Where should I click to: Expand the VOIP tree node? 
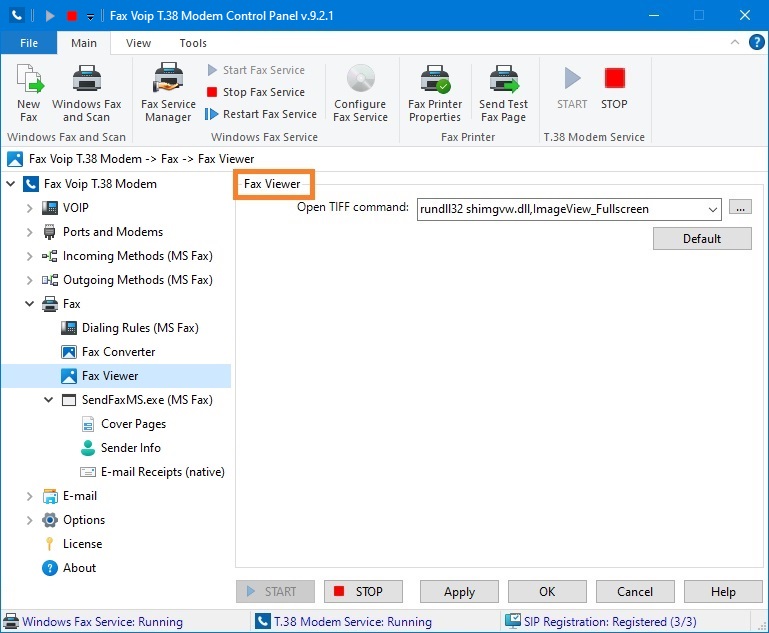pyautogui.click(x=29, y=208)
